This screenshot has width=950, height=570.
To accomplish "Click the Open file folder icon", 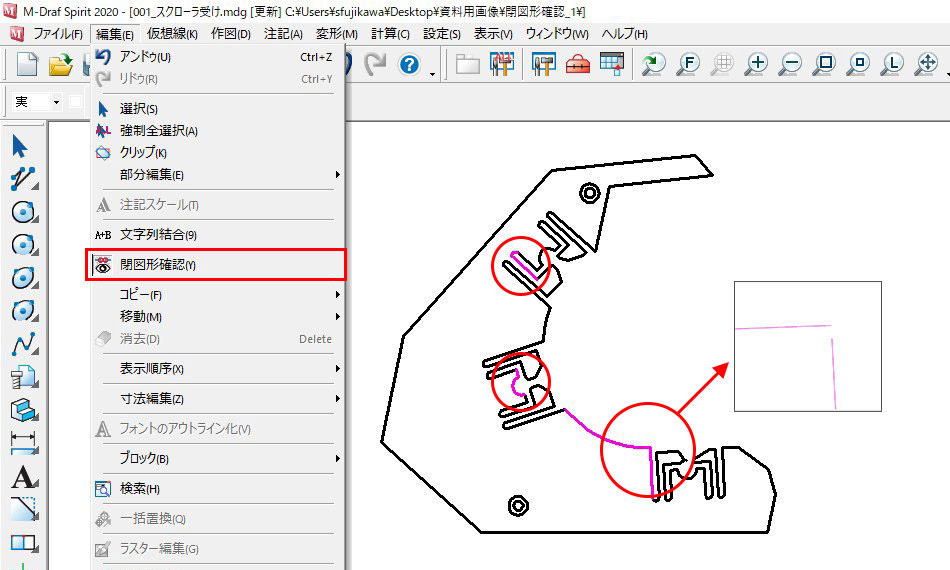I will [61, 64].
